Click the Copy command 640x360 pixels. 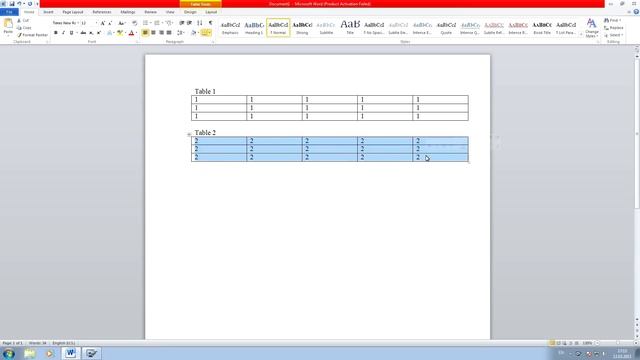(x=24, y=28)
